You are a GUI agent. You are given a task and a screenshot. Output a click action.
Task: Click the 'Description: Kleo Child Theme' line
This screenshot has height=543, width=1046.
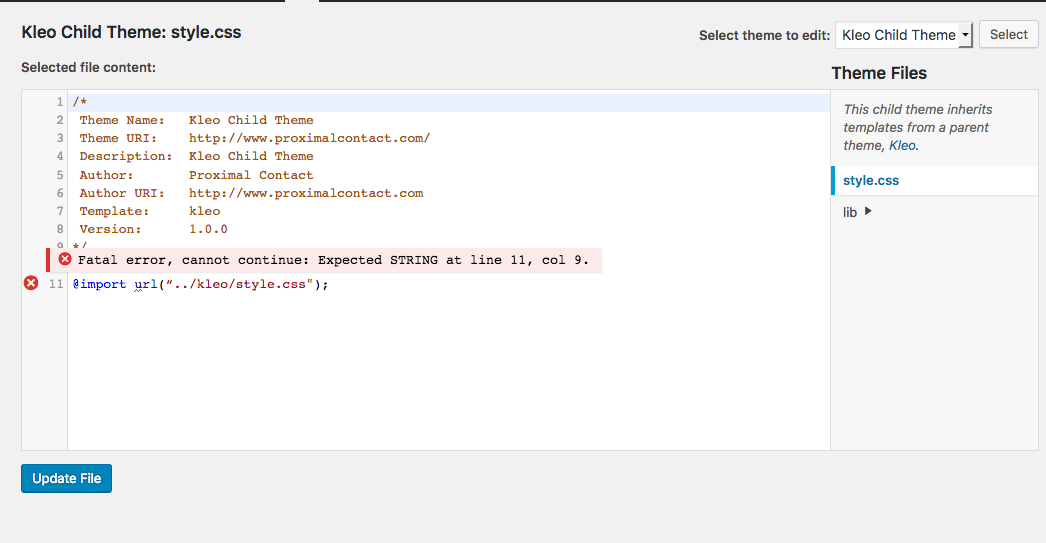tap(196, 156)
